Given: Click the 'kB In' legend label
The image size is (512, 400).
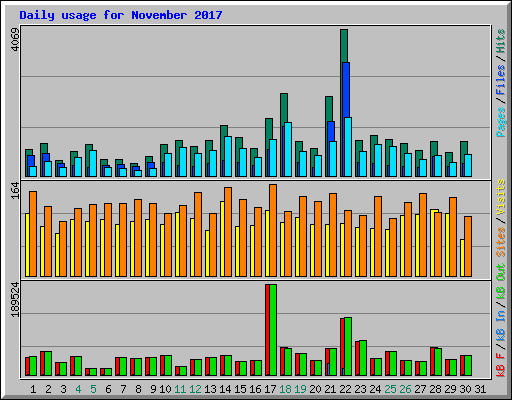Looking at the screenshot, I should 501,326.
